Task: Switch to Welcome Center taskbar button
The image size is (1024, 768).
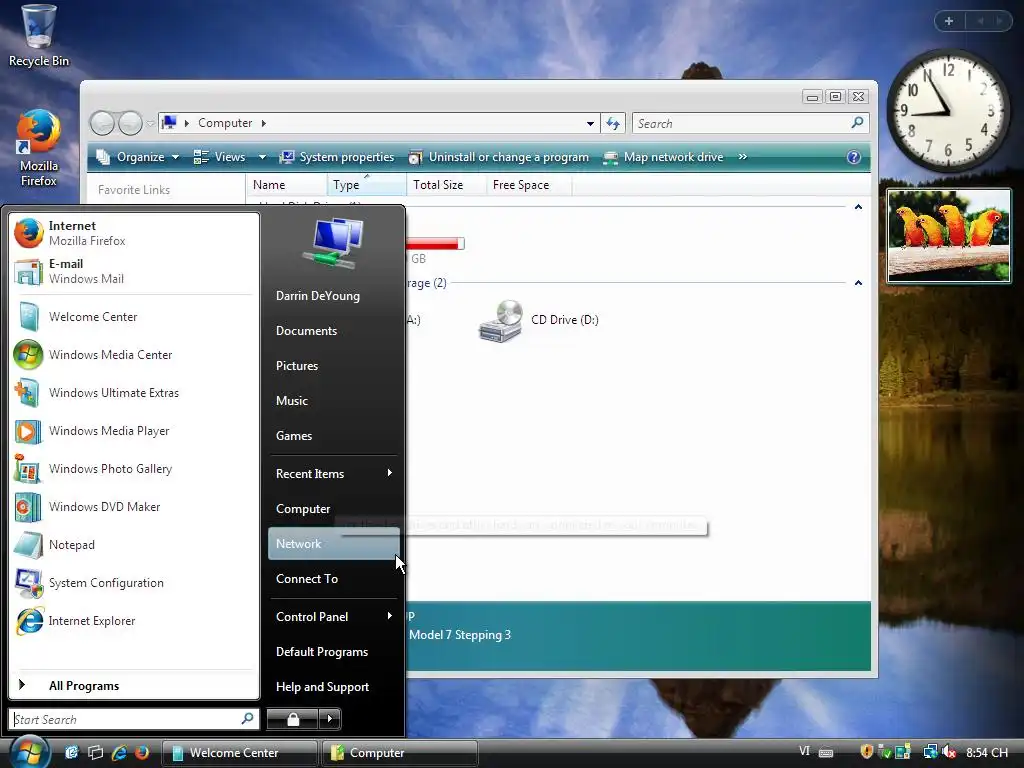Action: (x=239, y=753)
